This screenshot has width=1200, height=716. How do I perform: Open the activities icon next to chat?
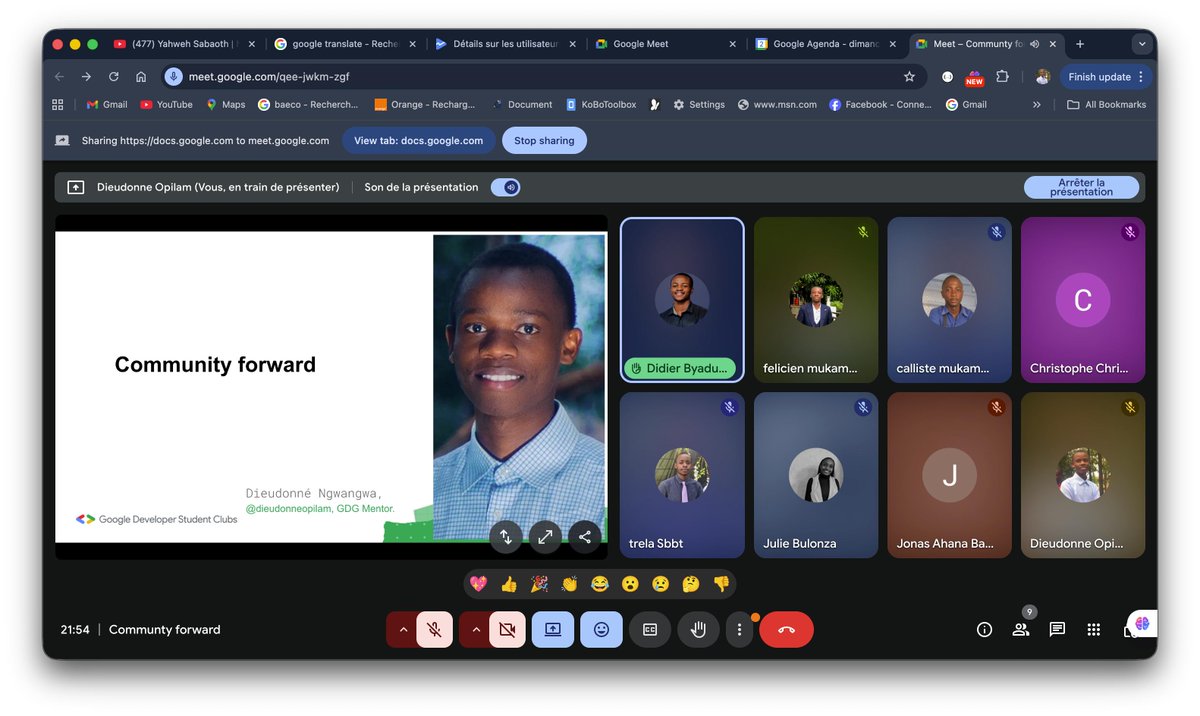click(1094, 629)
